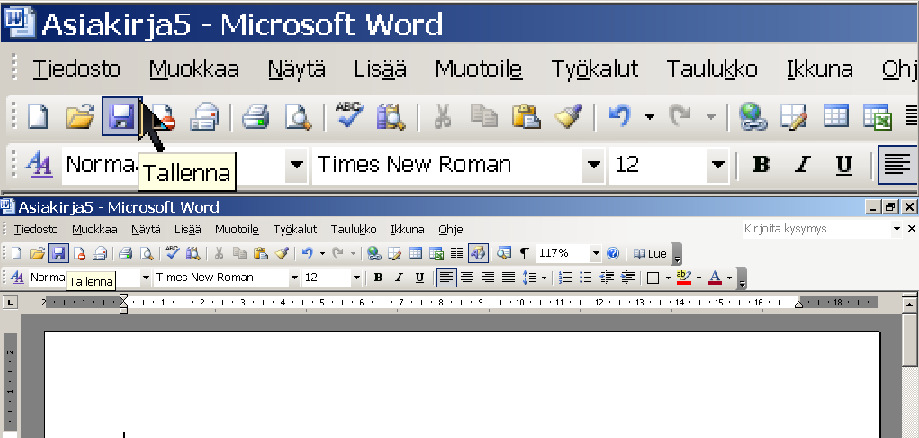Click the magnified Copy icon
Image resolution: width=919 pixels, height=438 pixels.
coord(484,116)
